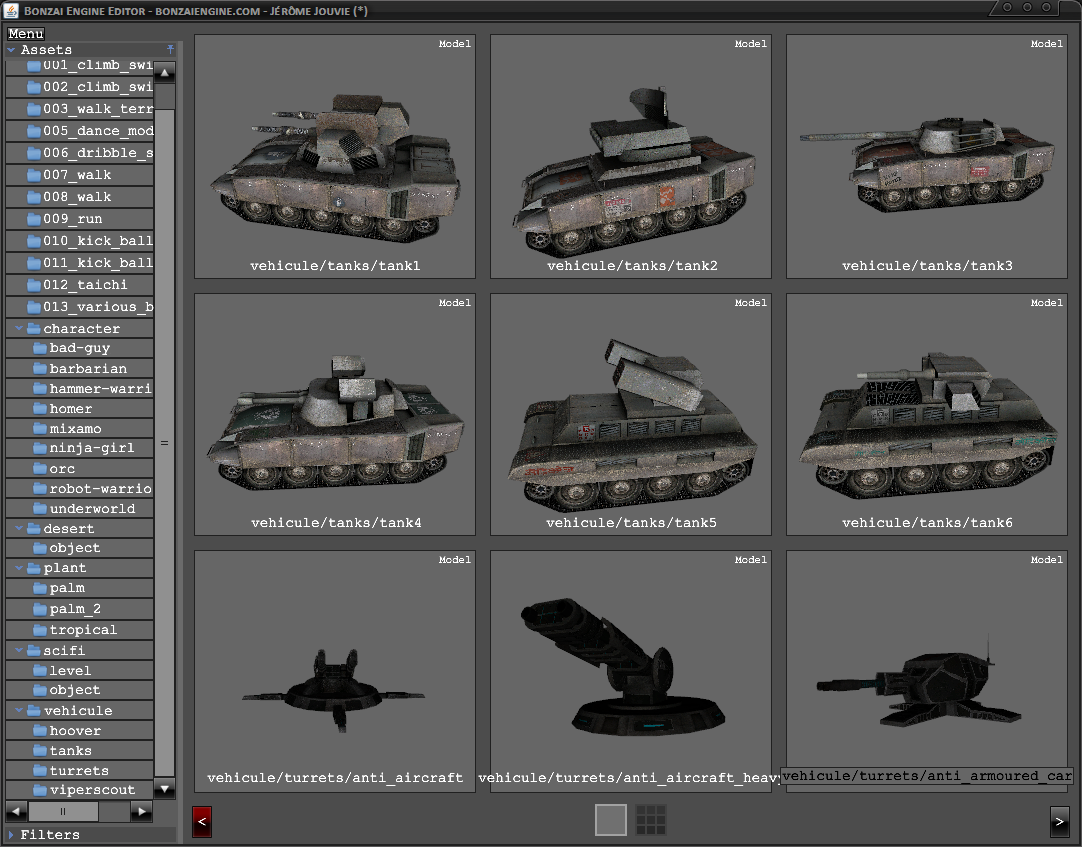The image size is (1082, 847).
Task: Pin the Assets panel with pin icon
Action: (170, 49)
